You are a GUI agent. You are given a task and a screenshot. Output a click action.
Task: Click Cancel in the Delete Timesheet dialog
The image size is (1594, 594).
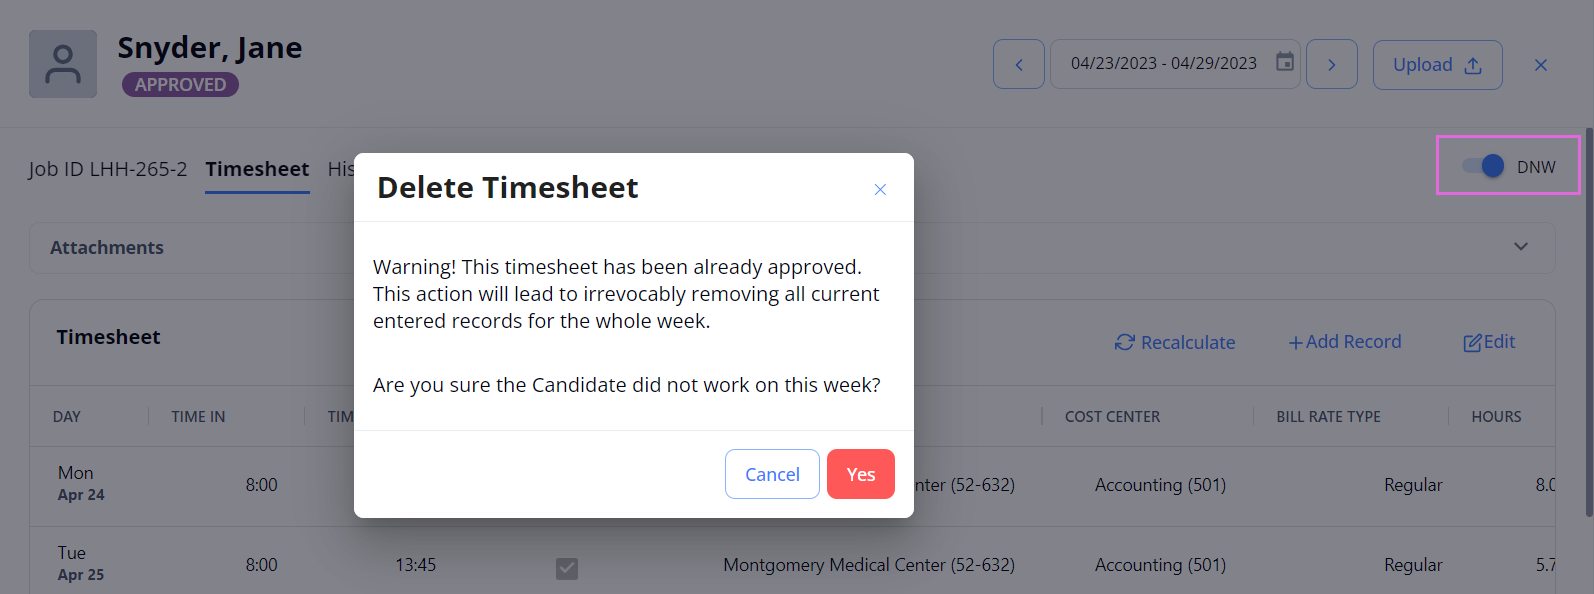coord(772,474)
